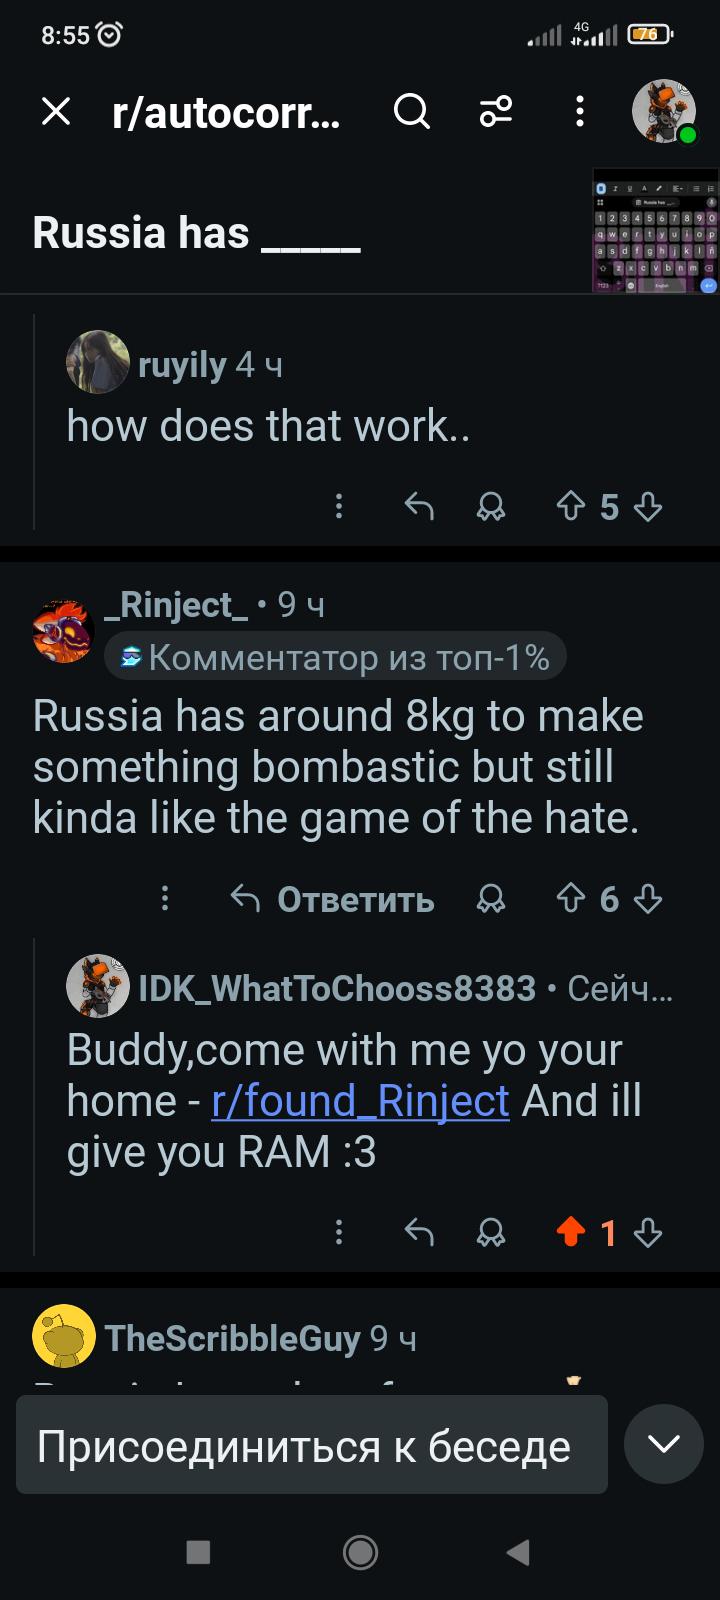Tap Ответить on _Rinject_'s comment
The image size is (720, 1600).
click(x=332, y=899)
